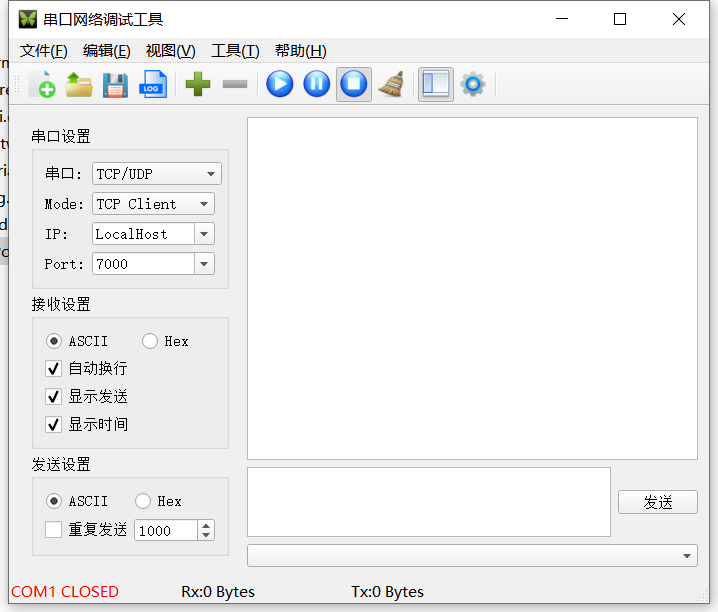Click the 串口设置 section label
Viewport: 718px width, 612px height.
coord(61,136)
